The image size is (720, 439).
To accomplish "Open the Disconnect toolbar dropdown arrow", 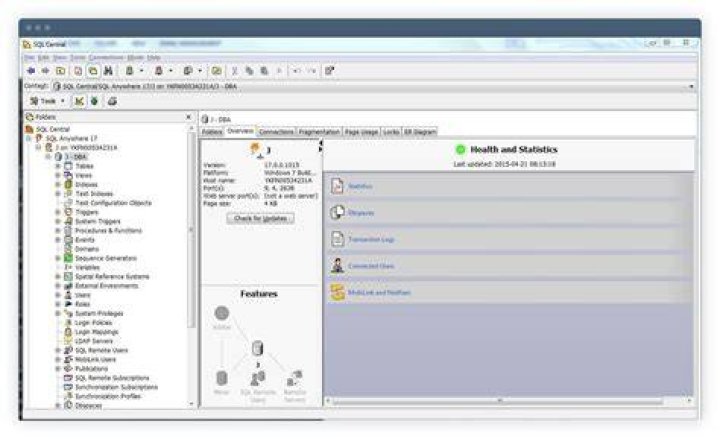I will (171, 71).
